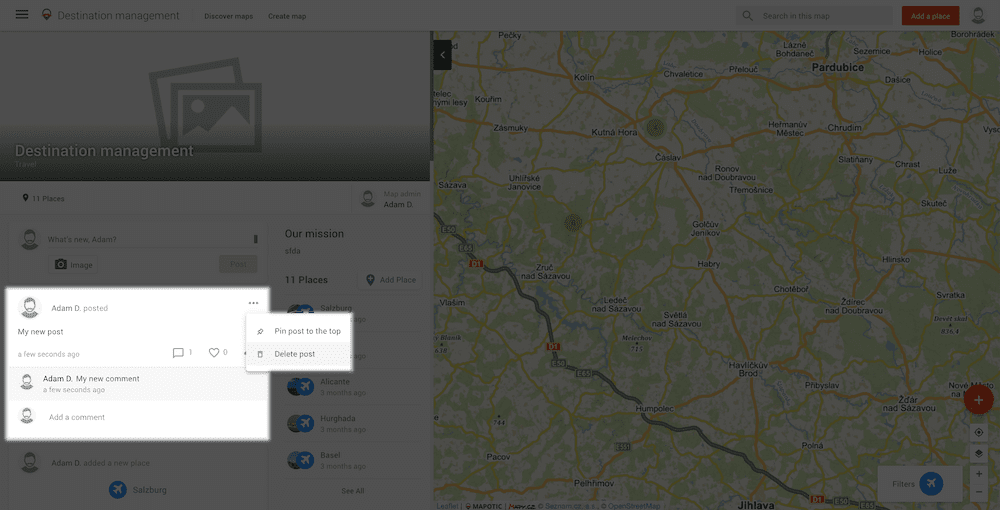
Task: Click the round red plus map button
Action: pyautogui.click(x=978, y=400)
